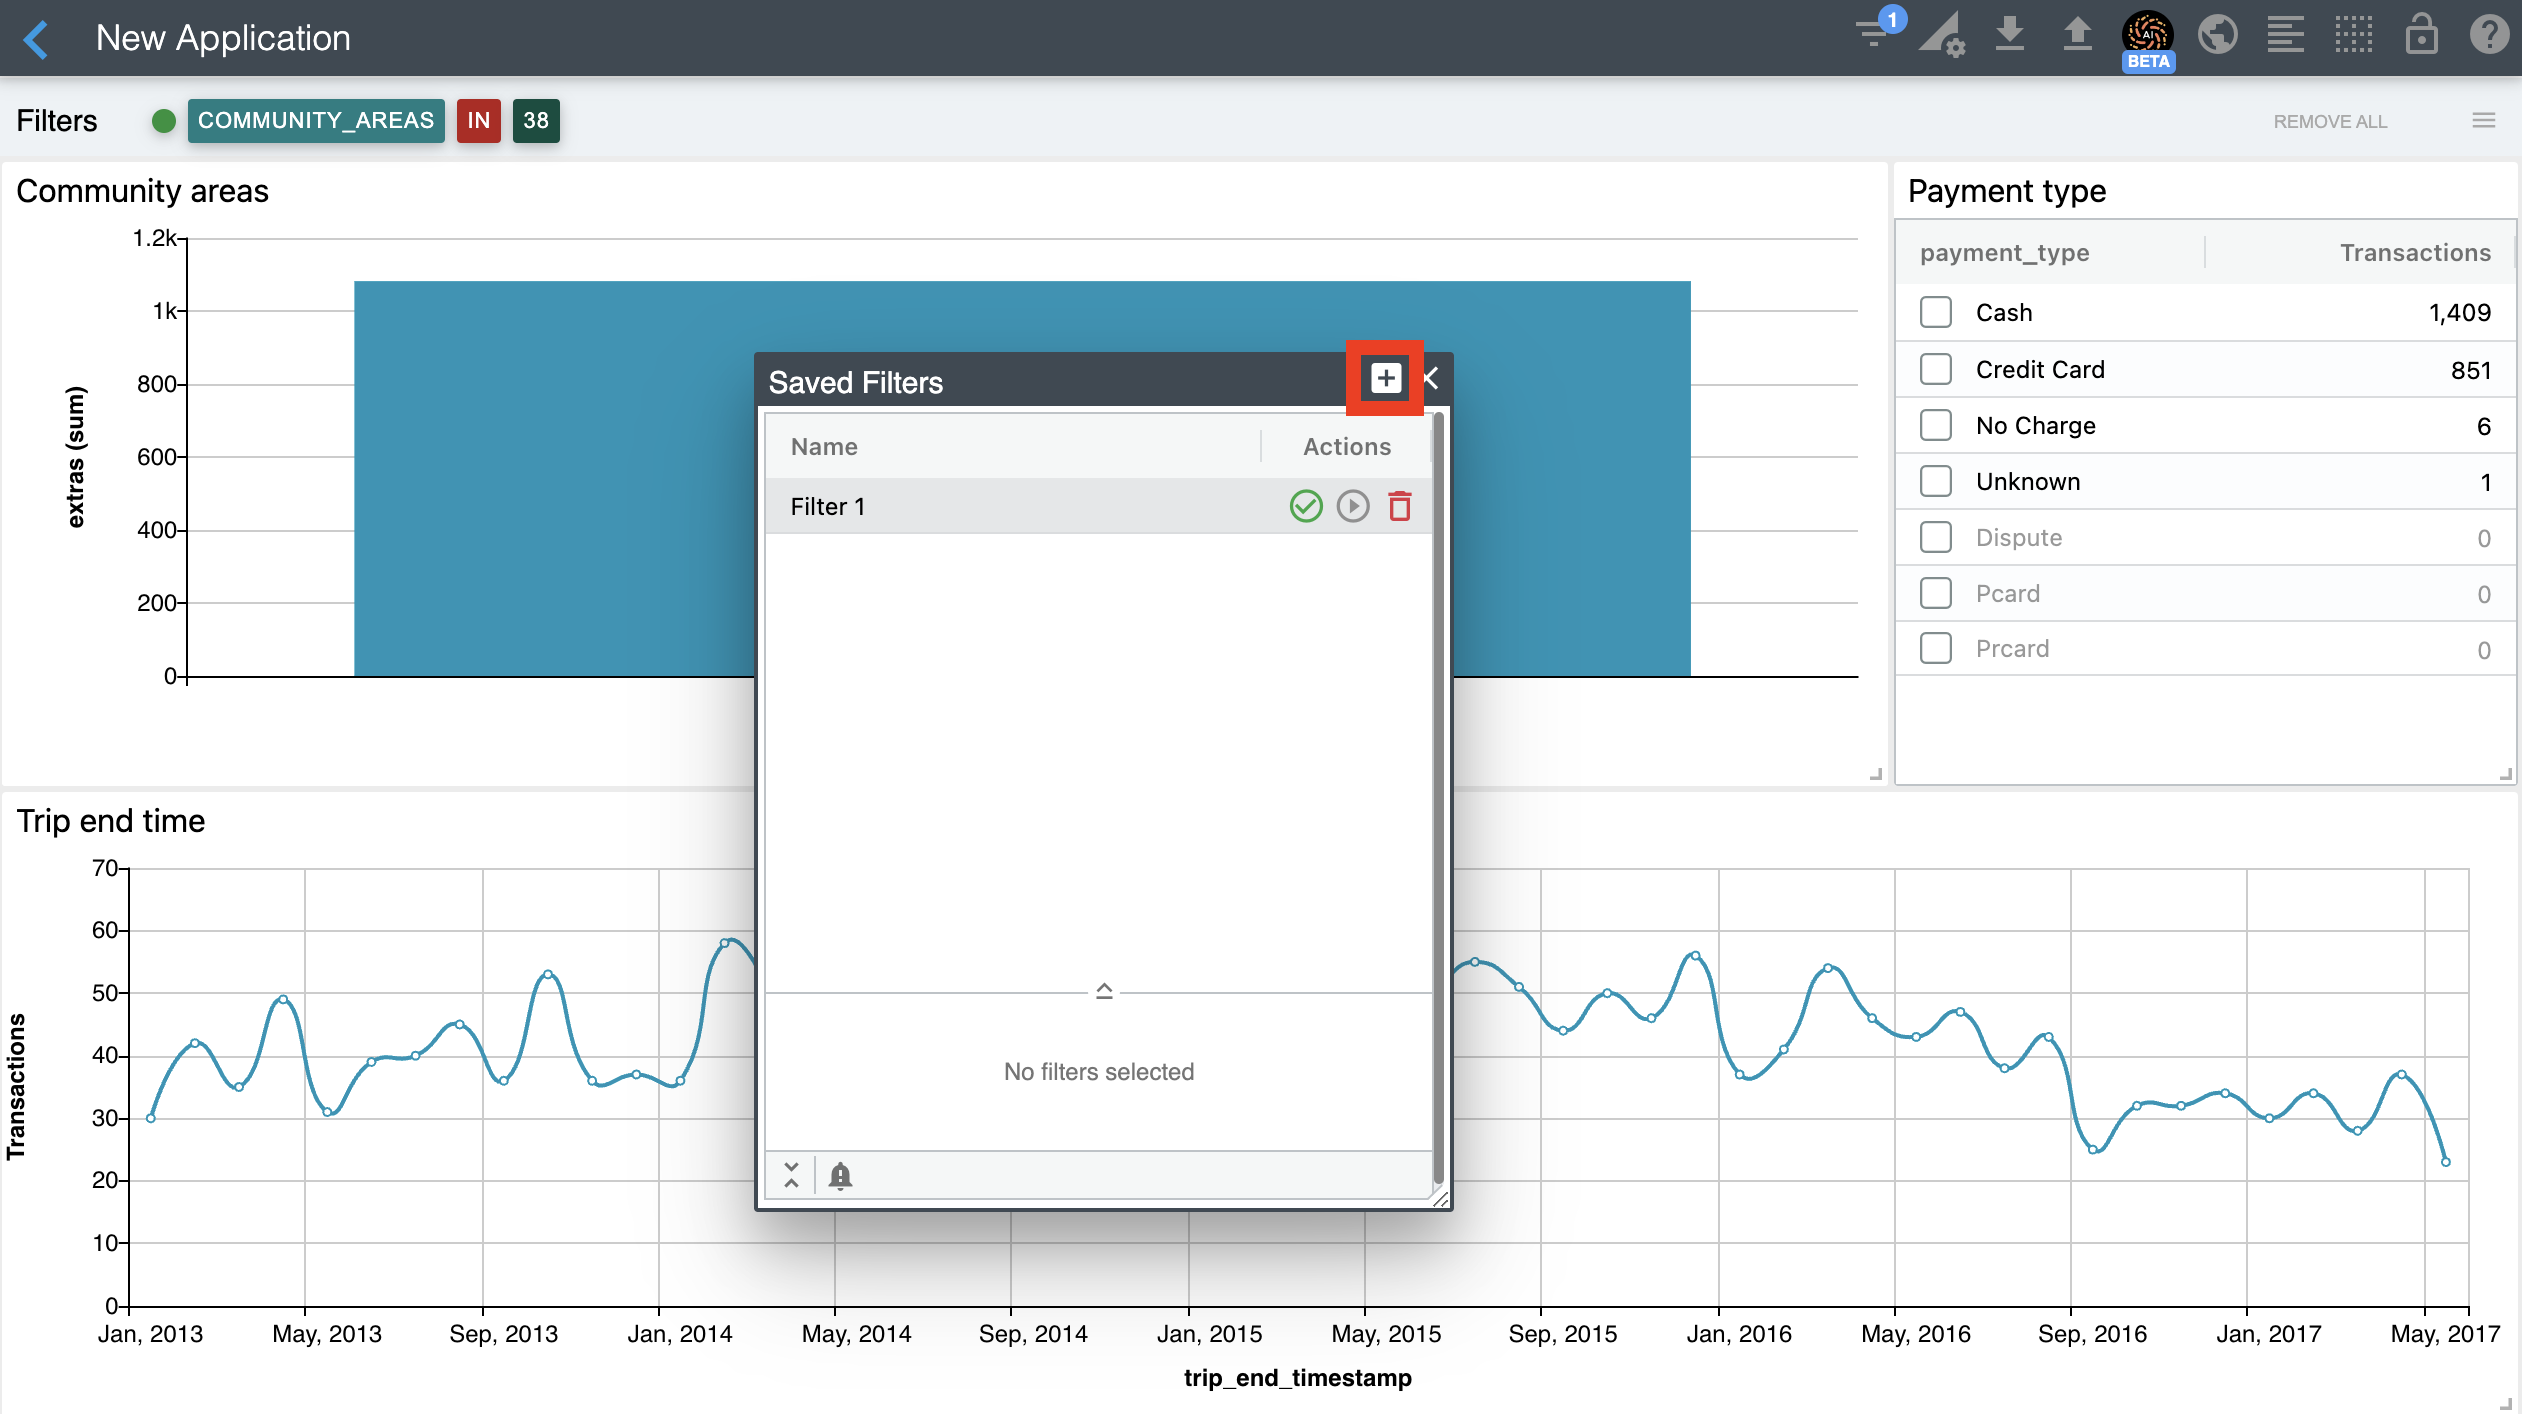Click the download arrow in the top toolbar
Screen dimensions: 2522x1414
[2009, 34]
